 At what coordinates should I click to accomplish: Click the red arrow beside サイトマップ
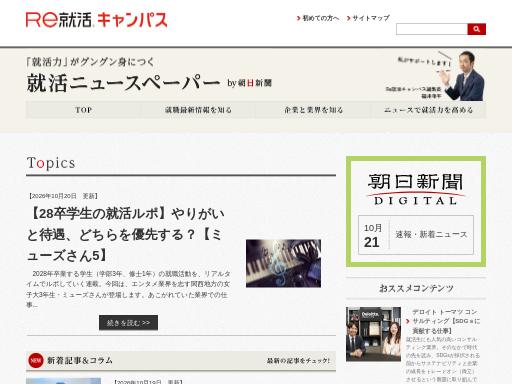[x=349, y=18]
